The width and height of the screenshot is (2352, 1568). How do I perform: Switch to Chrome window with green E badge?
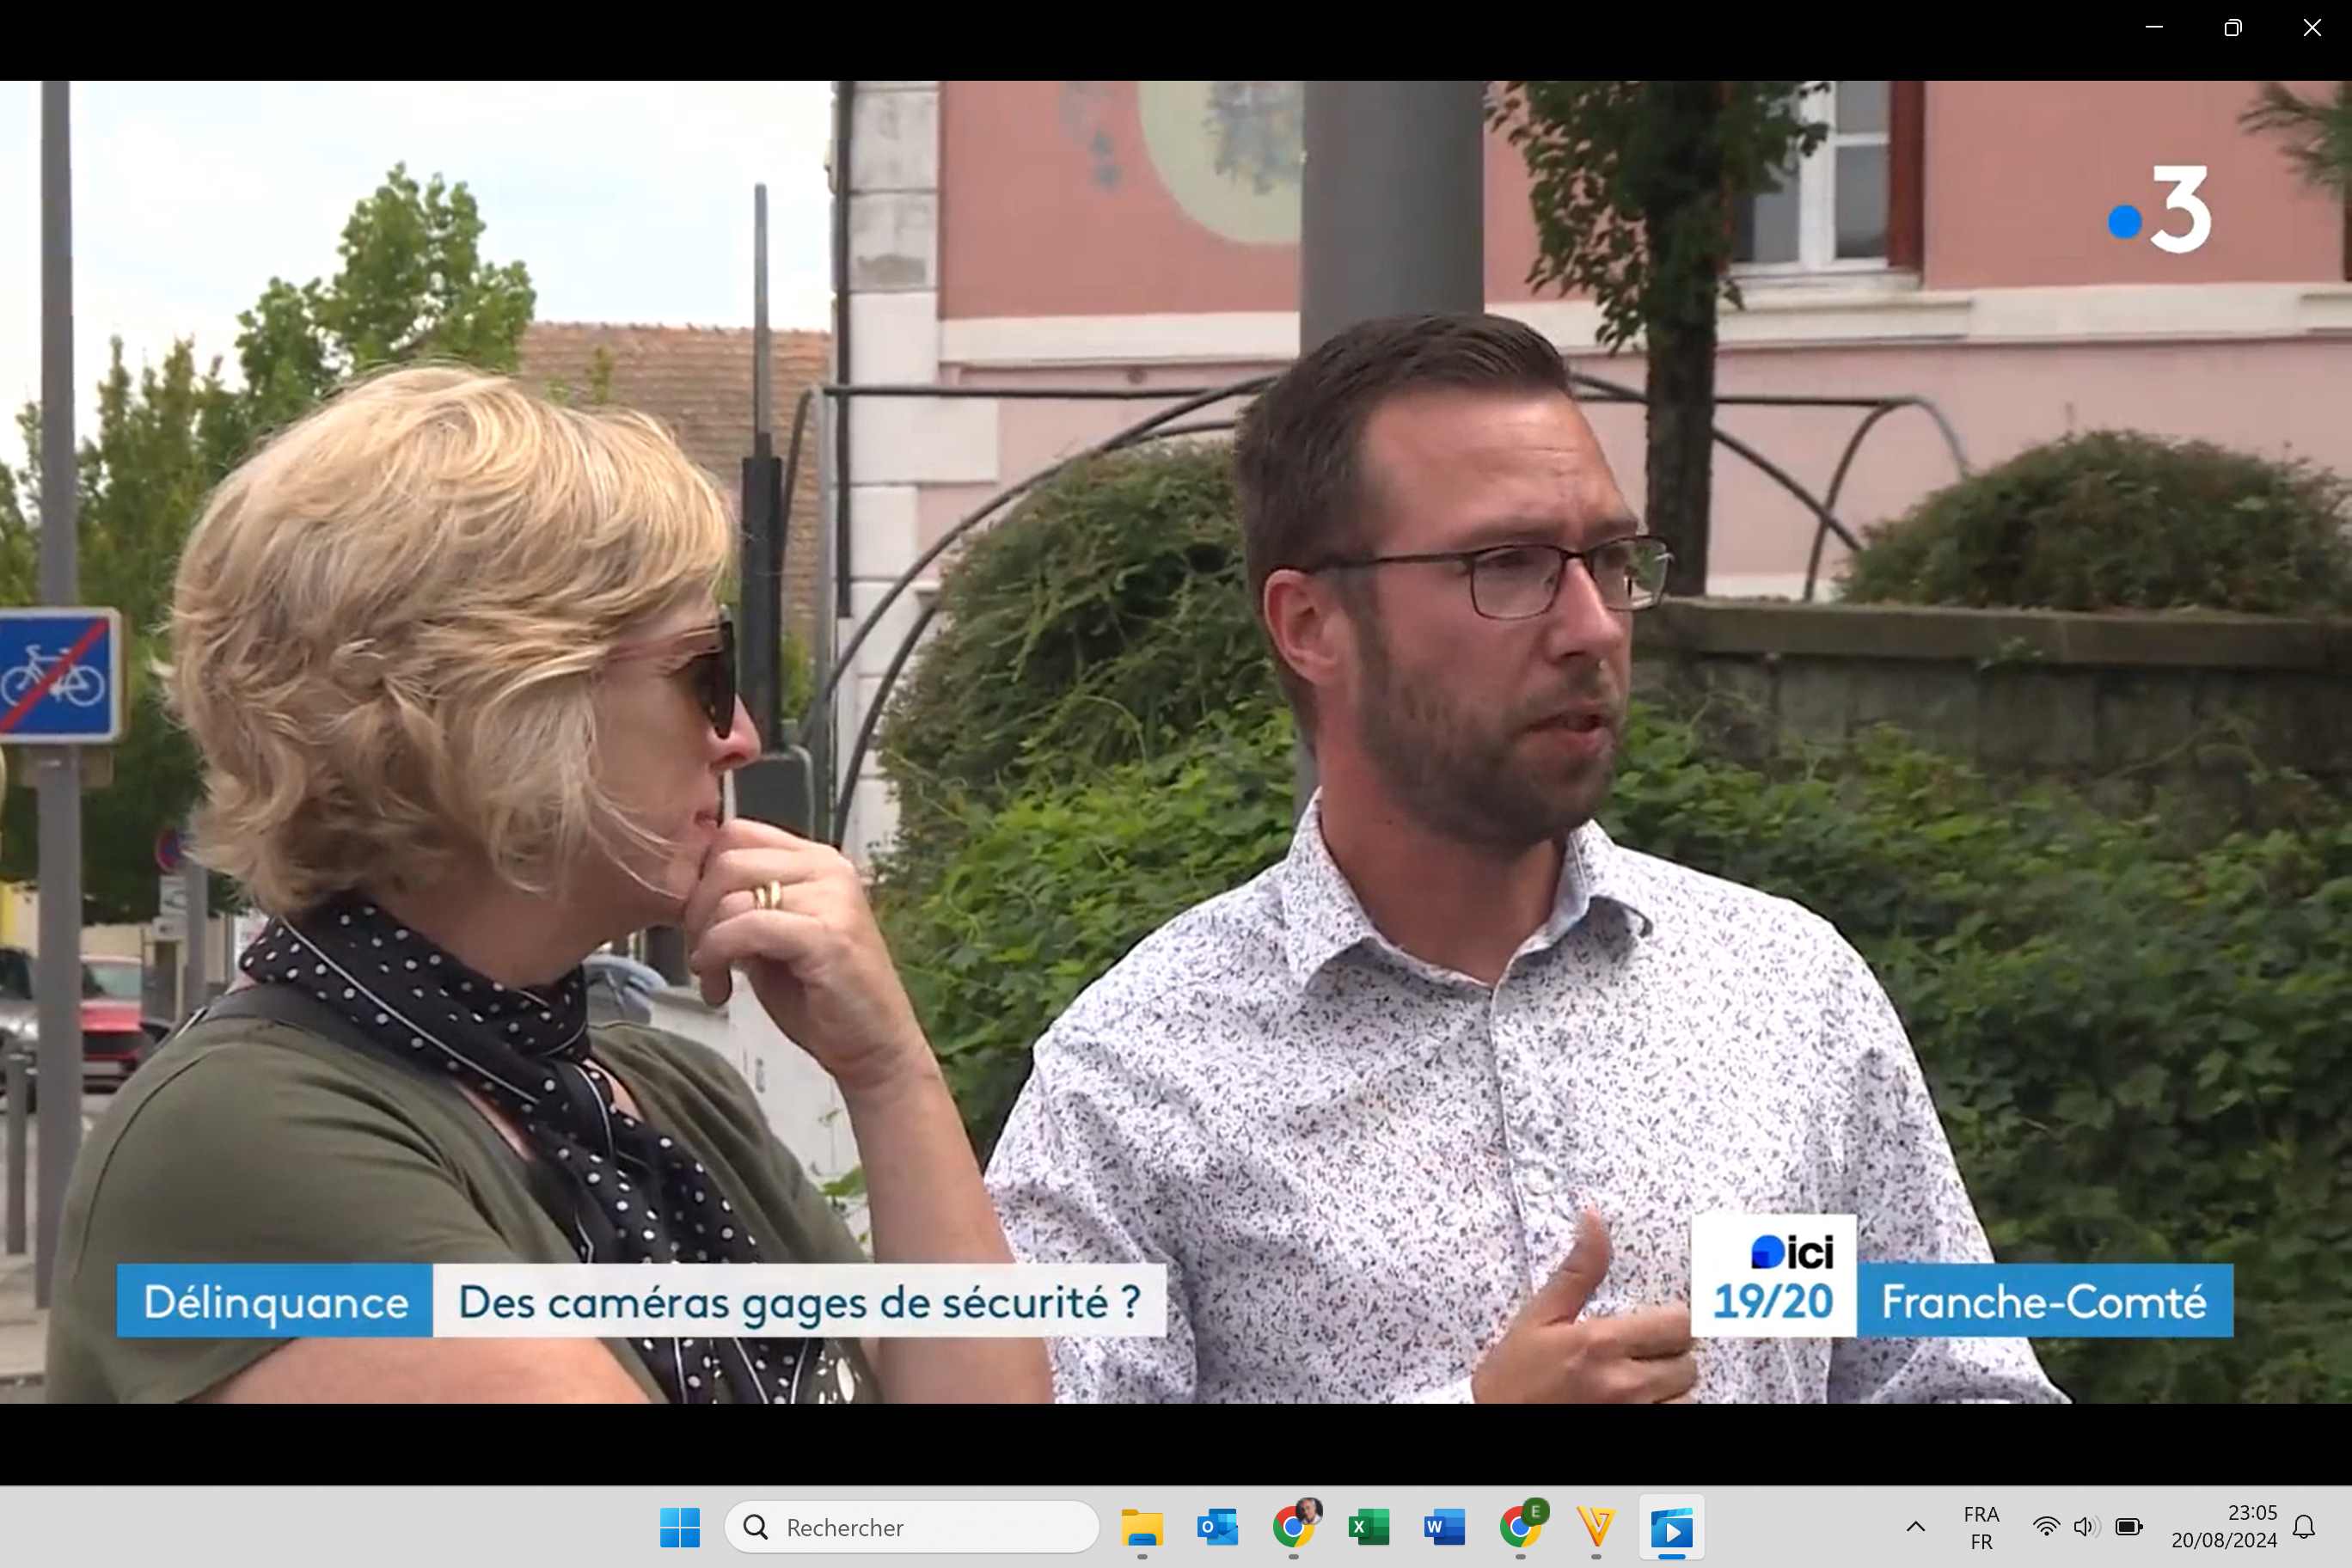pos(1520,1527)
